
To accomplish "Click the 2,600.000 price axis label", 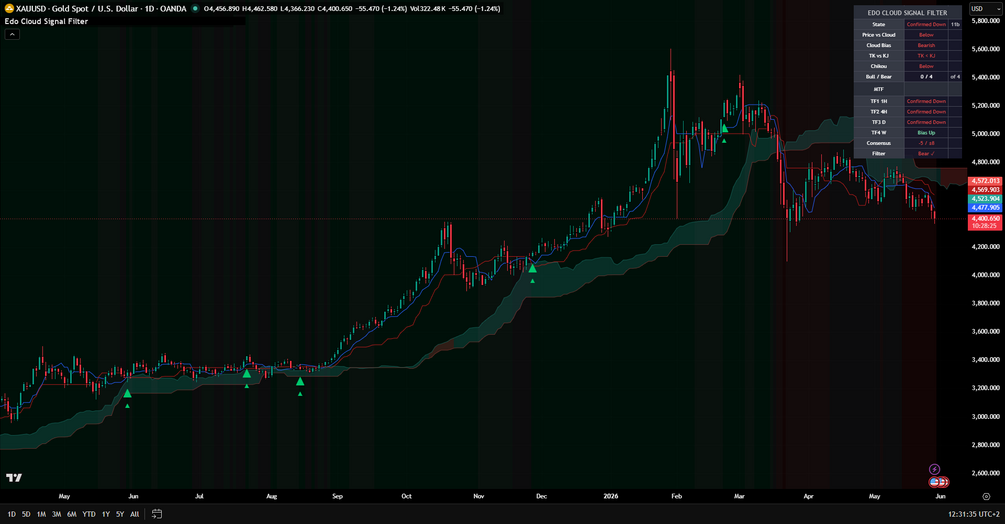I will pyautogui.click(x=985, y=473).
